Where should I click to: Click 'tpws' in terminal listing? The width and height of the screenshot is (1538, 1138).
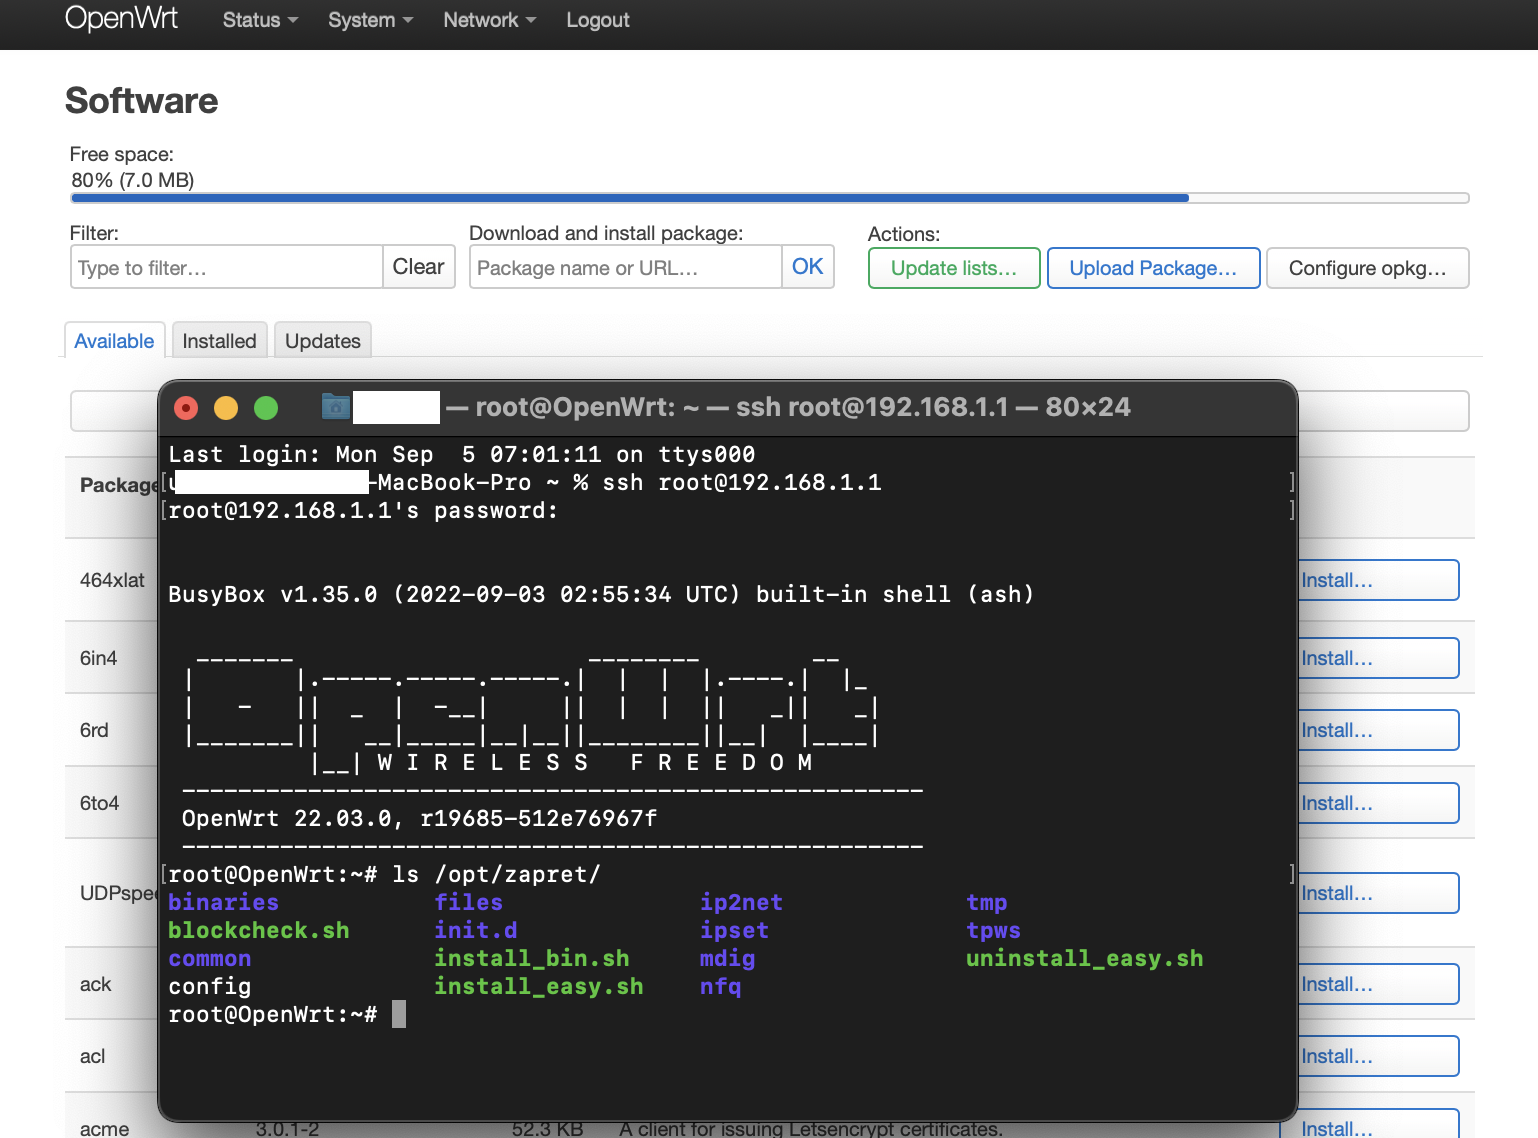pyautogui.click(x=994, y=930)
